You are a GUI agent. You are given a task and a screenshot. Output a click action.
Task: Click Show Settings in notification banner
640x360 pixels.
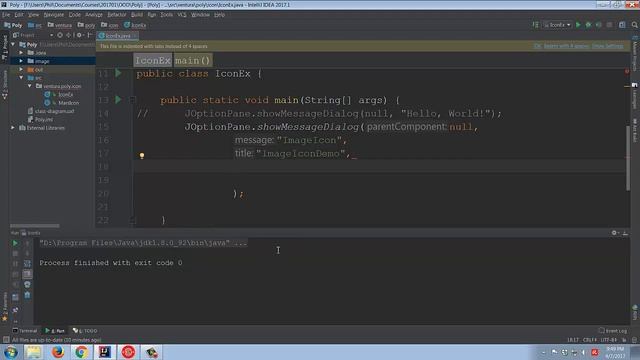coord(607,46)
